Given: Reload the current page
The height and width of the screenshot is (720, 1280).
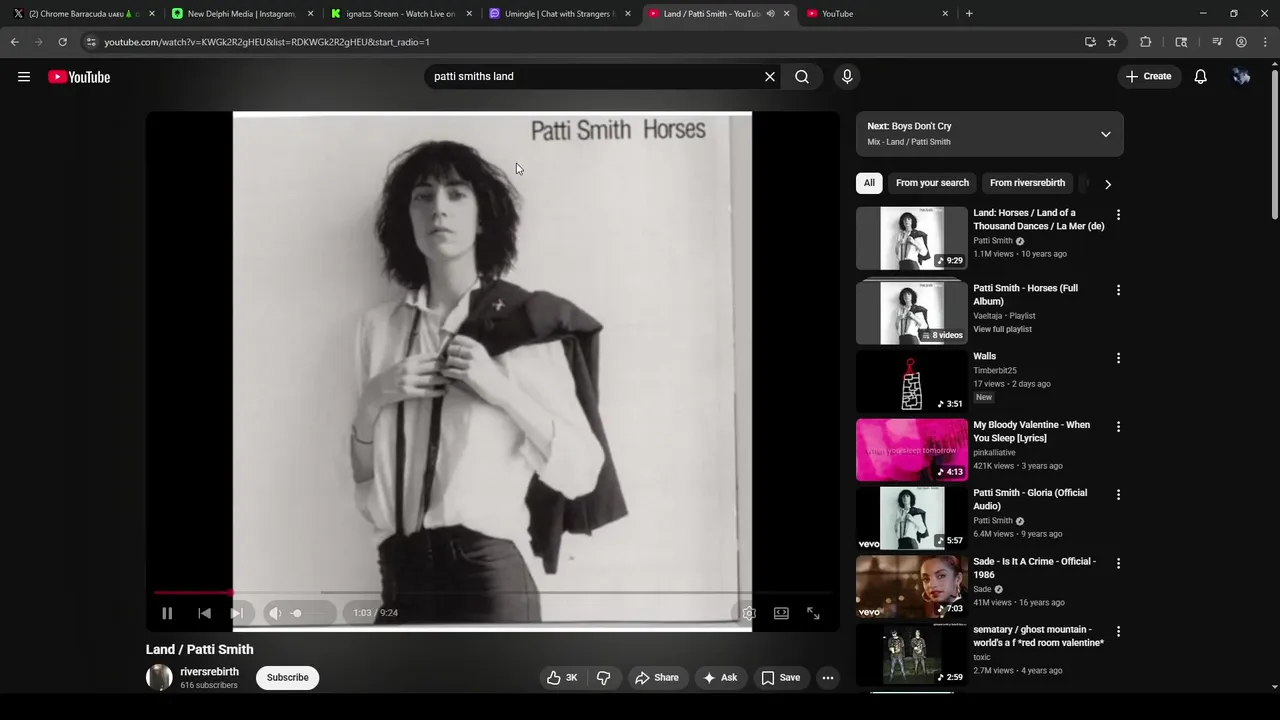Looking at the screenshot, I should coord(62,42).
